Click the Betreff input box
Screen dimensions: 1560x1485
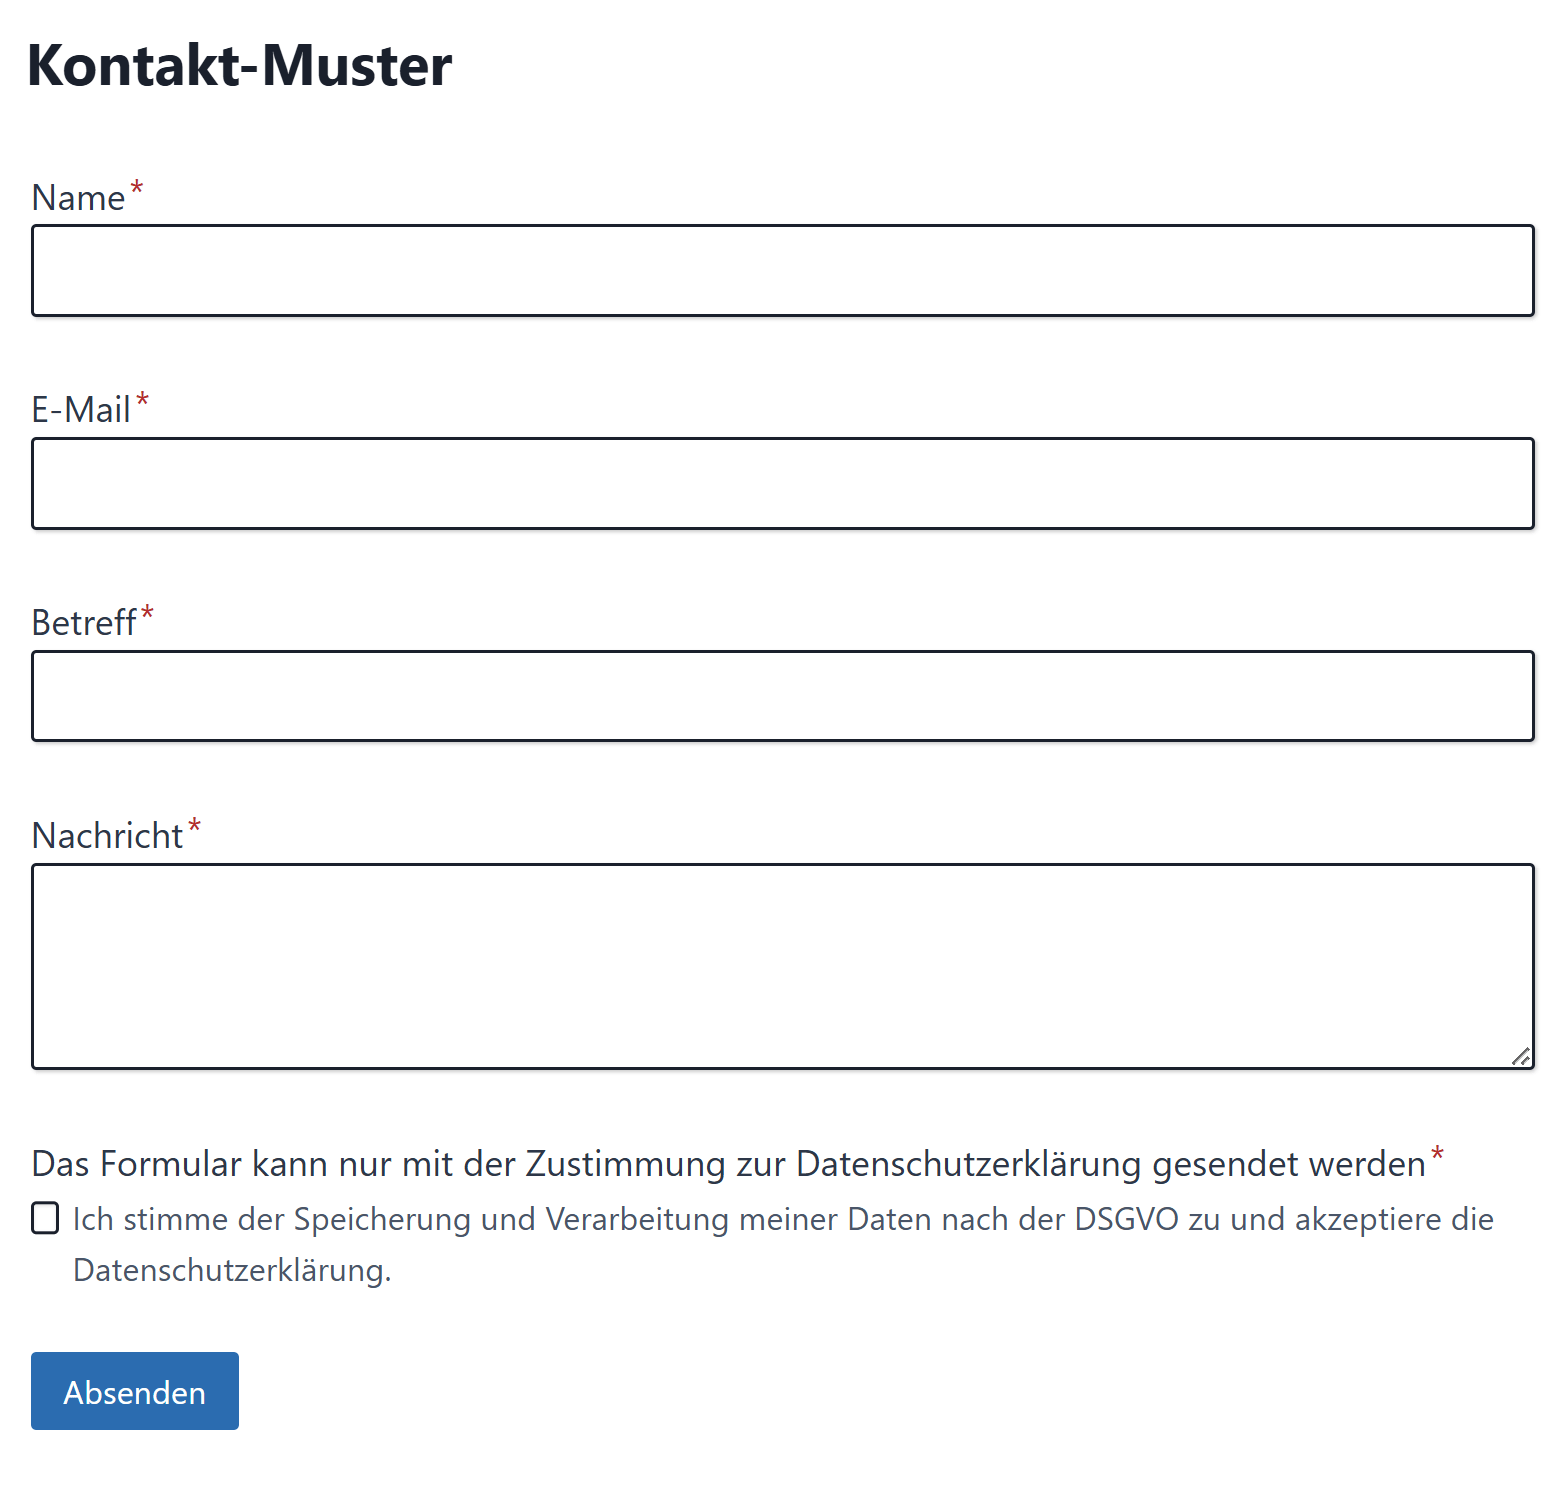pyautogui.click(x=782, y=696)
